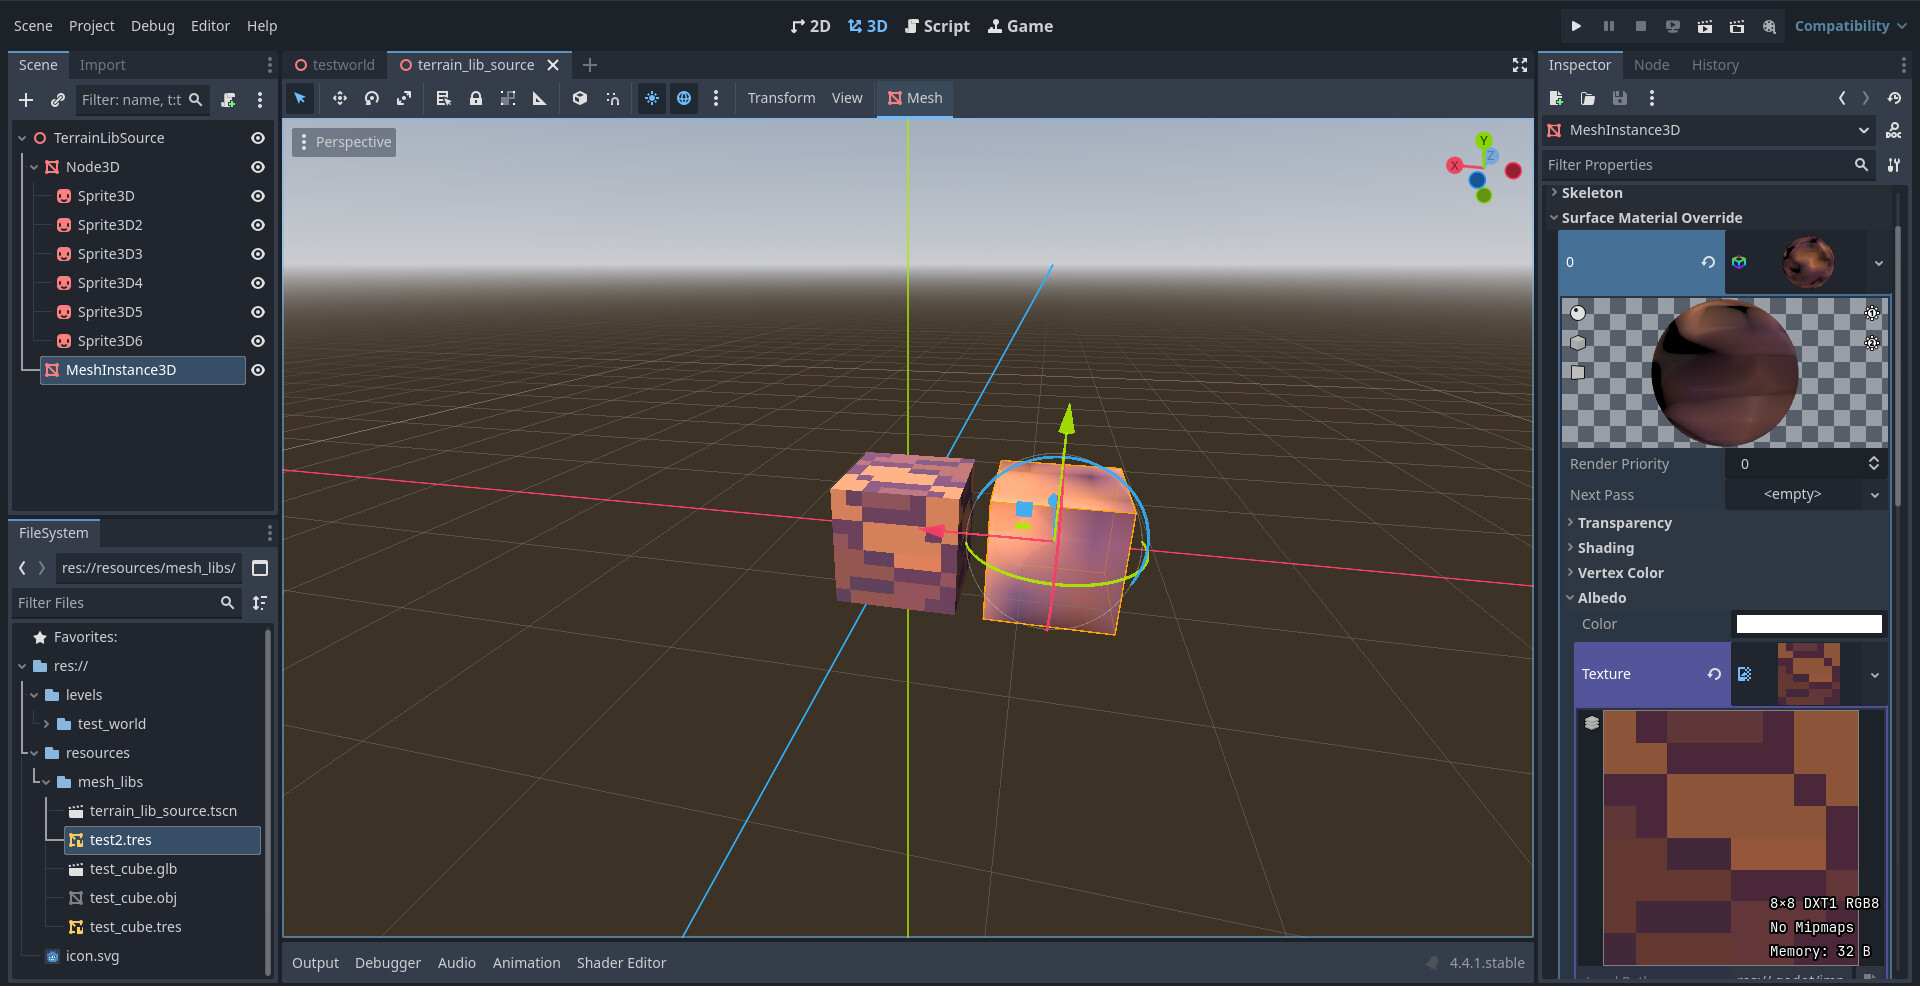Viewport: 1920px width, 986px height.
Task: Click the ruler mode tool icon
Action: coord(540,98)
